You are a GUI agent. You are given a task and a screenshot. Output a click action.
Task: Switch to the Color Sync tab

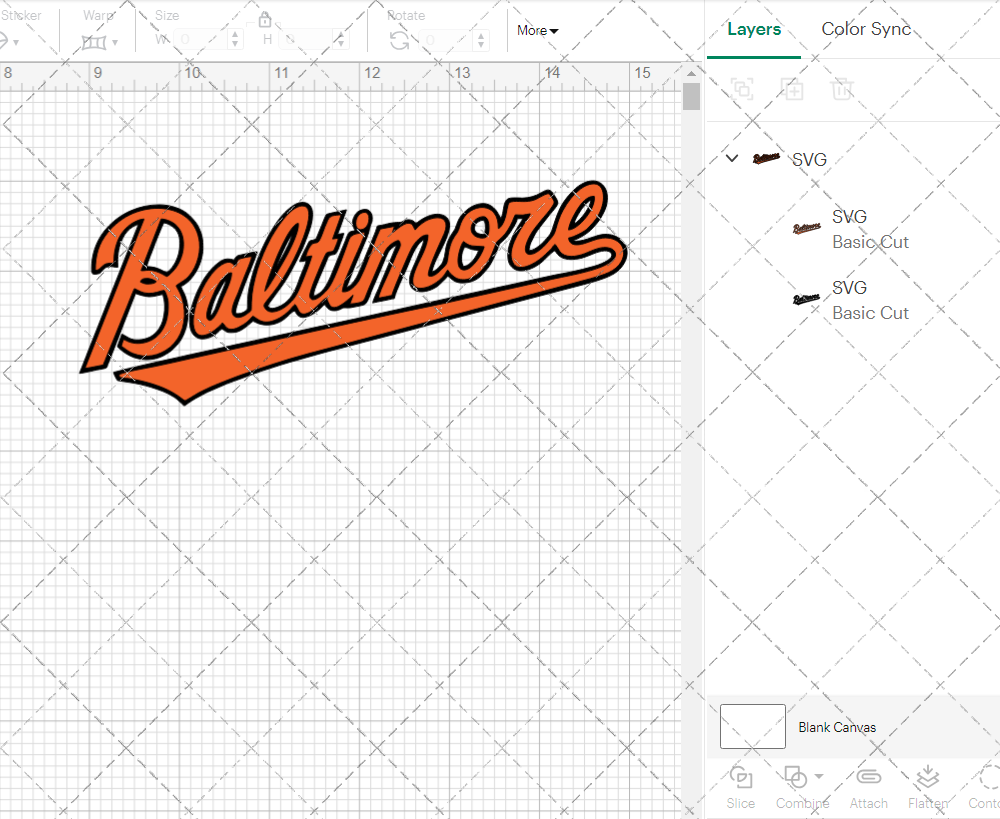(866, 29)
